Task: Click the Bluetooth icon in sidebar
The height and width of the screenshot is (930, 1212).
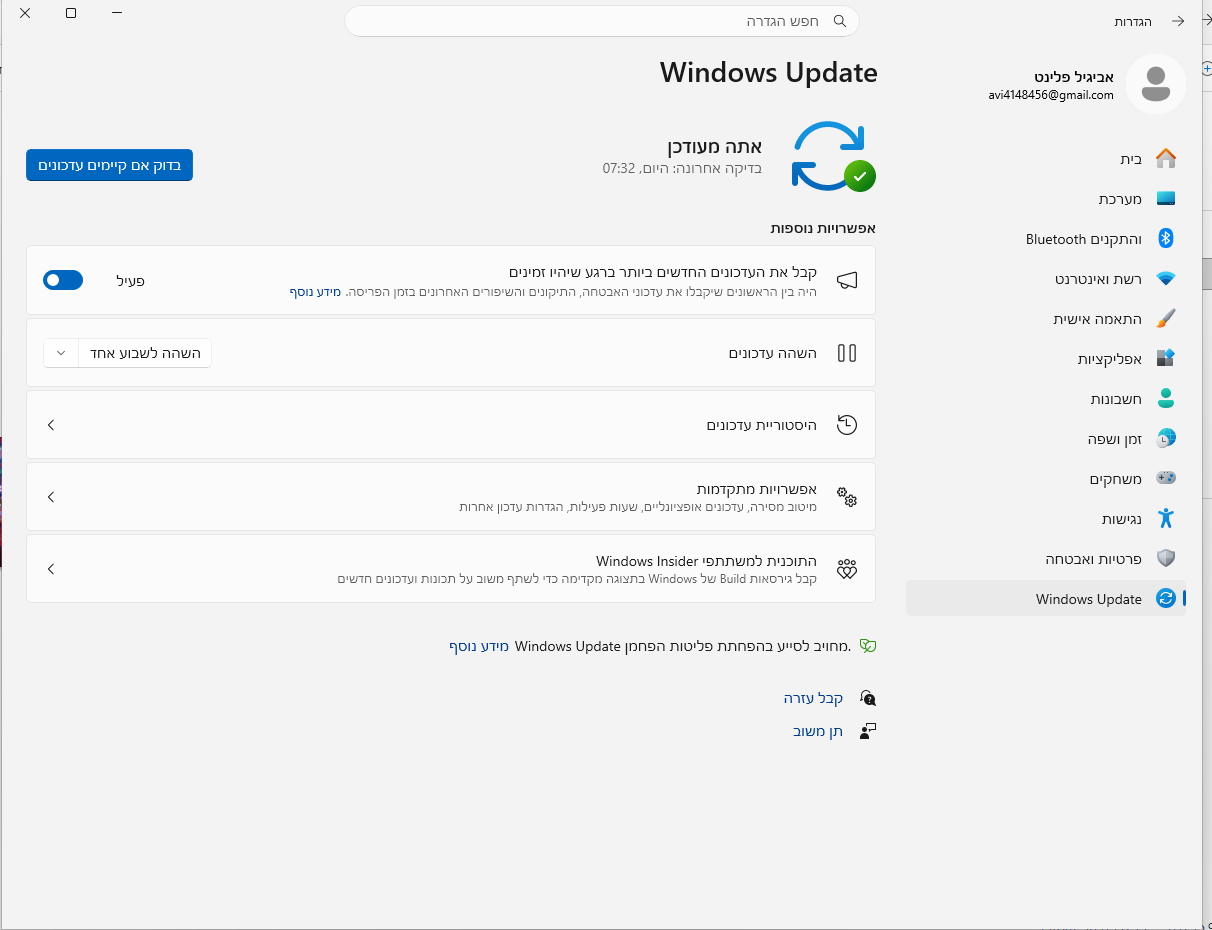Action: (x=1165, y=239)
